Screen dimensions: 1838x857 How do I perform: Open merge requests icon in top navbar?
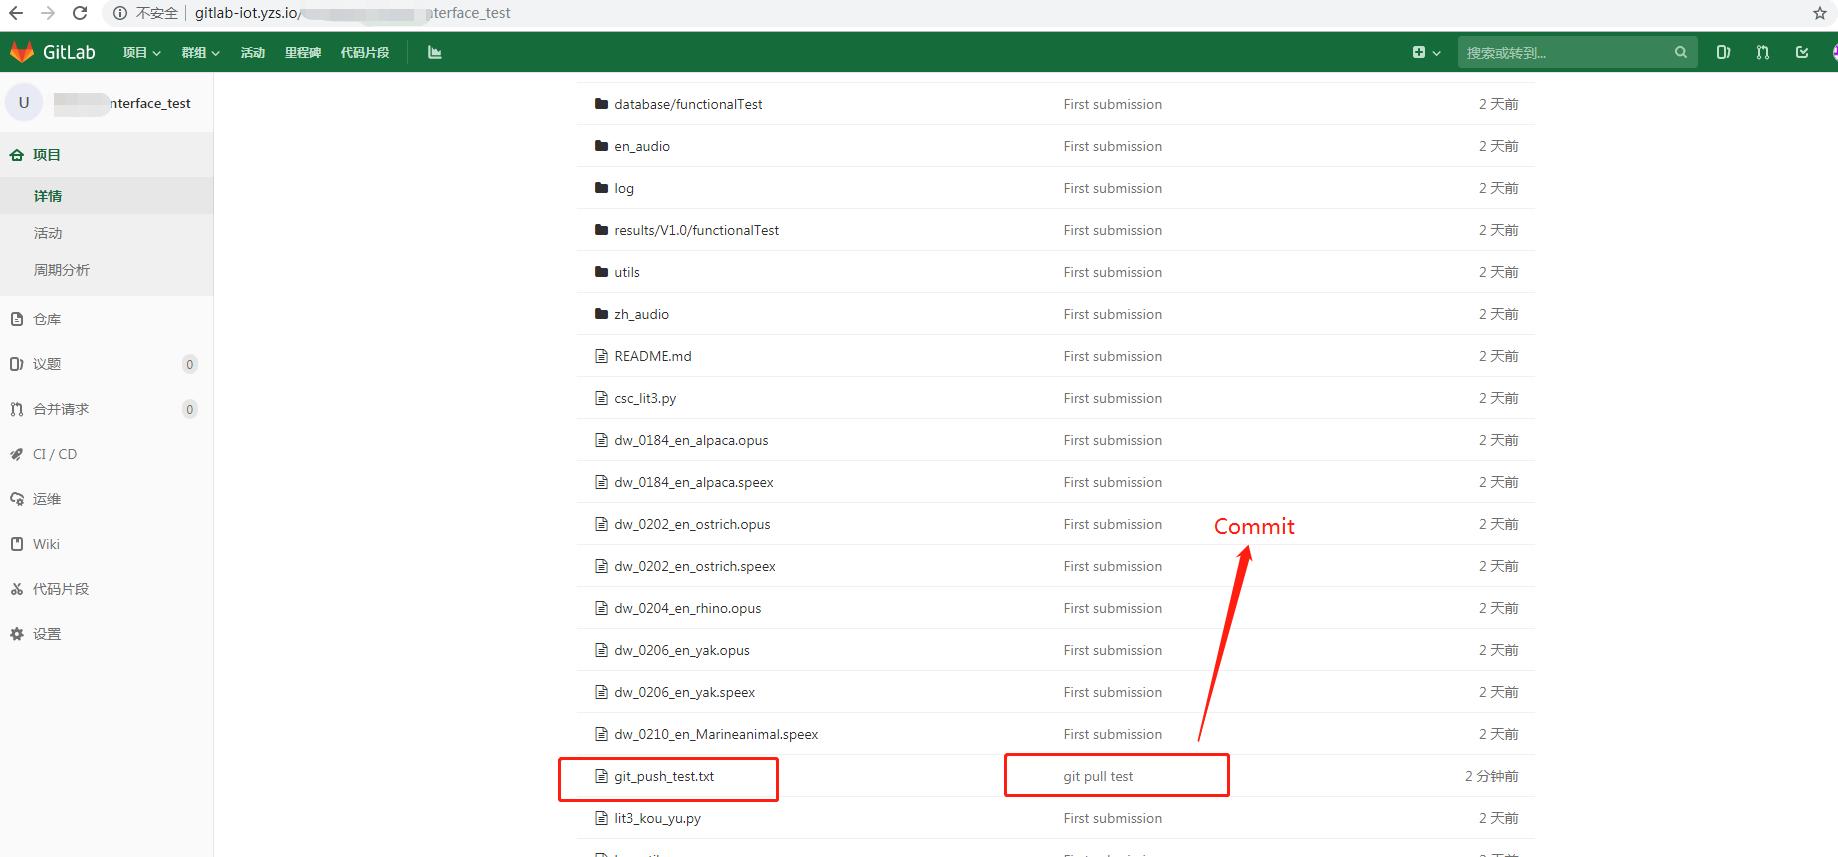coord(1762,52)
